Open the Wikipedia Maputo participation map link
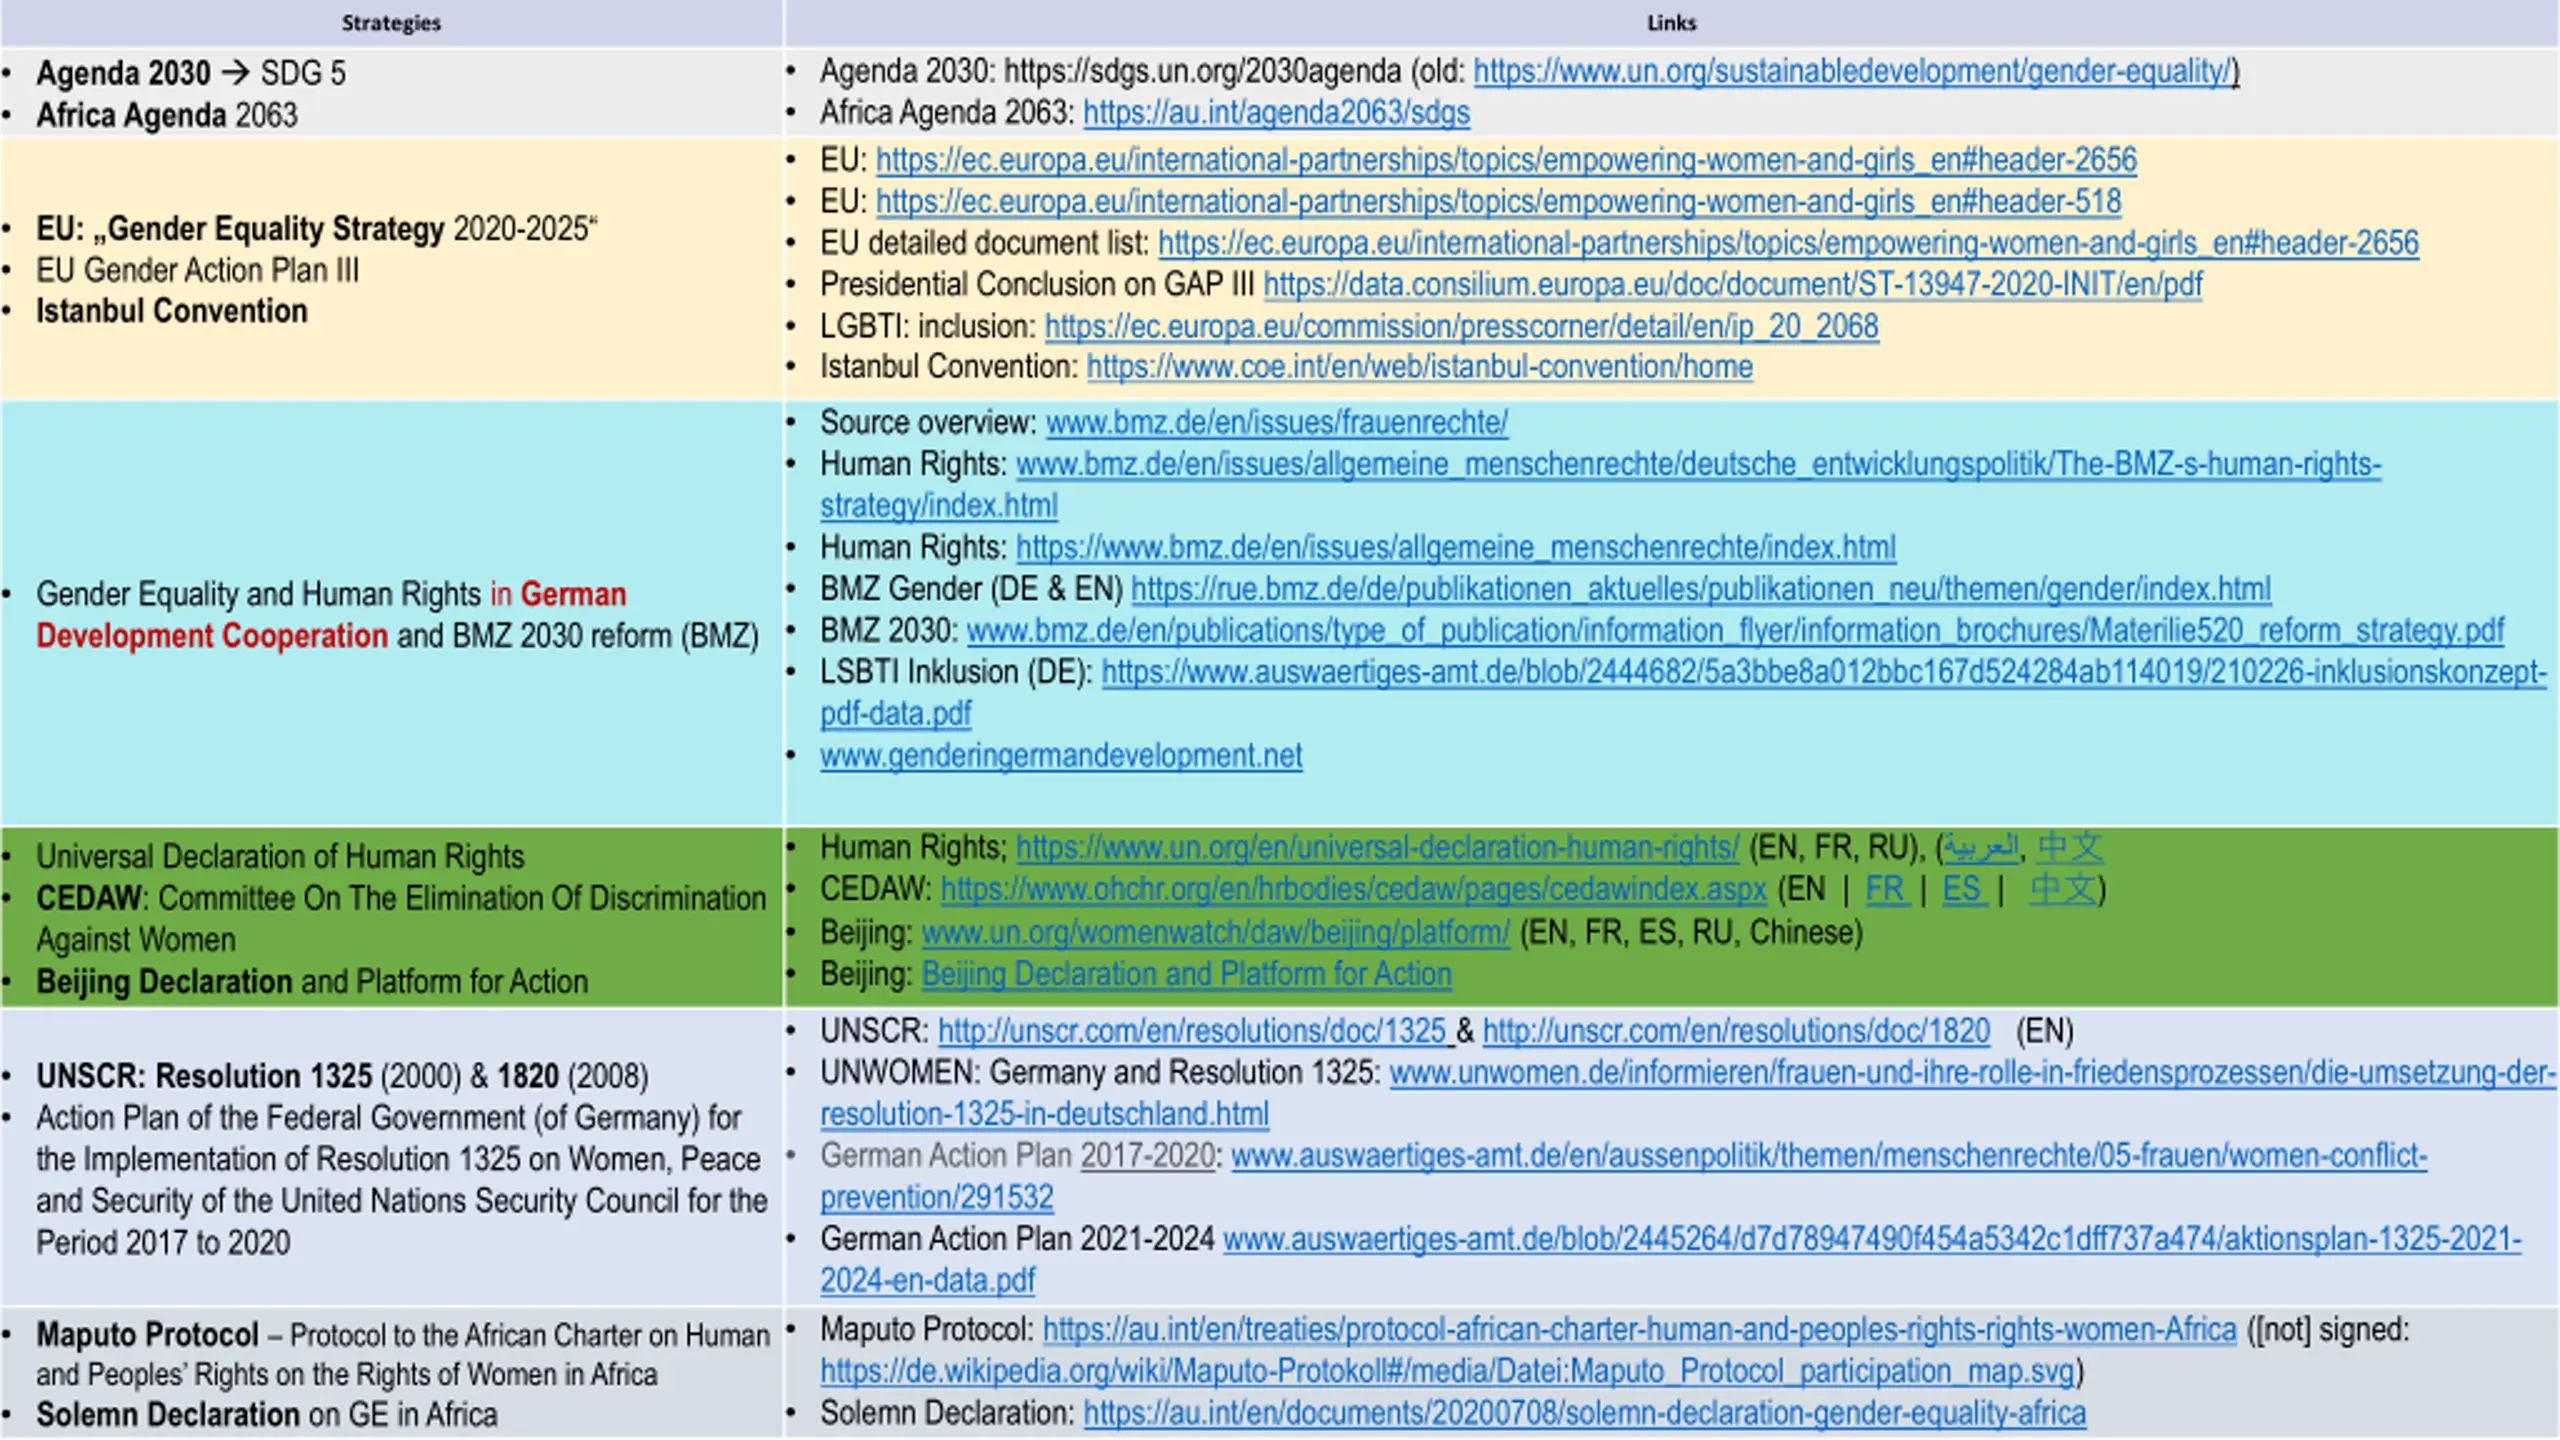Screen dimensions: 2560x1440 pyautogui.click(x=1448, y=1372)
